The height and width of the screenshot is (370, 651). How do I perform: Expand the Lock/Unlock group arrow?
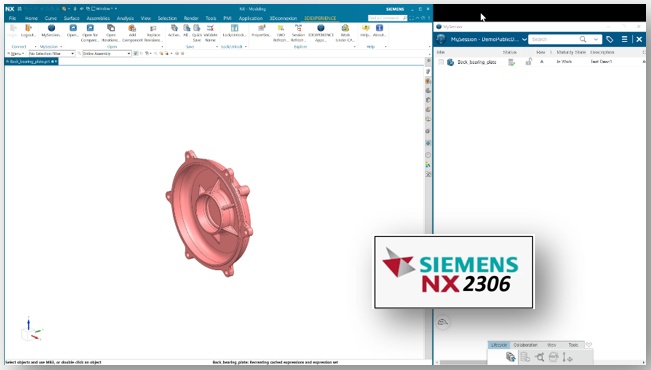pyautogui.click(x=246, y=47)
